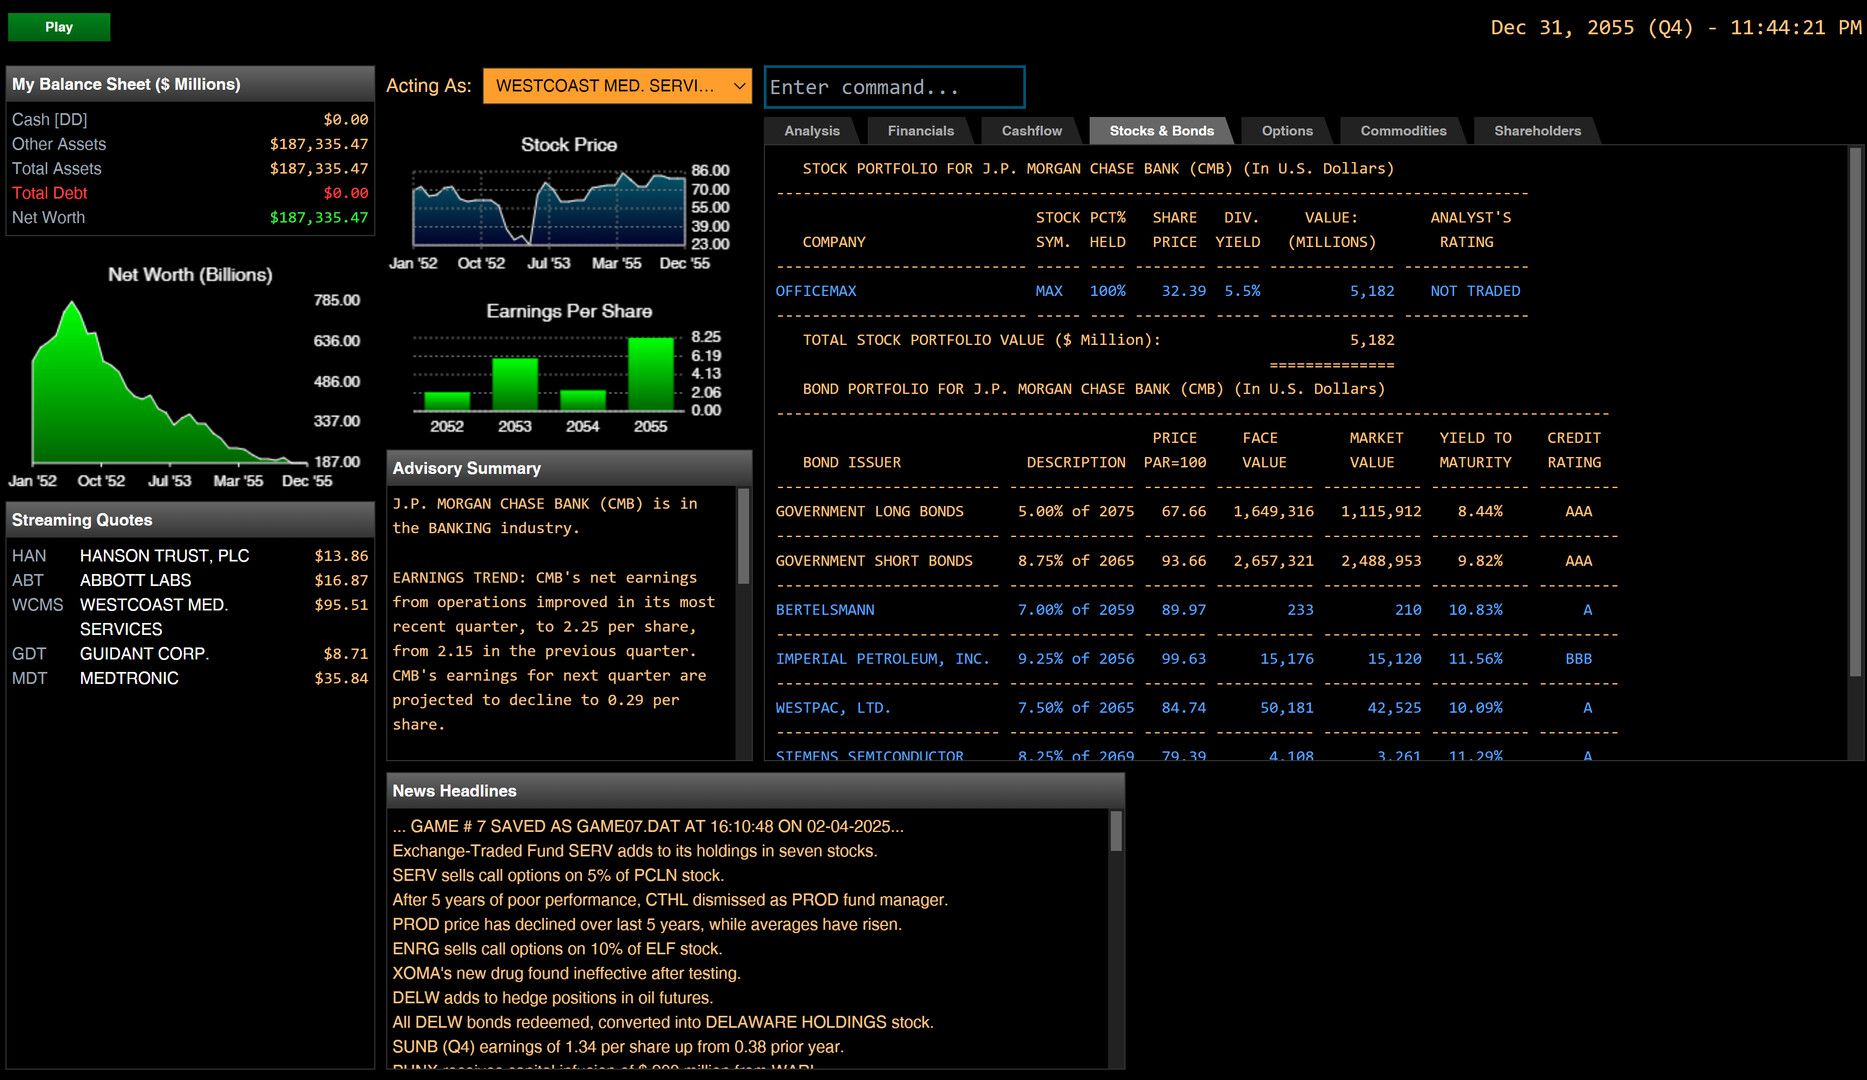Viewport: 1867px width, 1080px height.
Task: Select WESTCOAST MED. SERVICES quote row
Action: [190, 617]
